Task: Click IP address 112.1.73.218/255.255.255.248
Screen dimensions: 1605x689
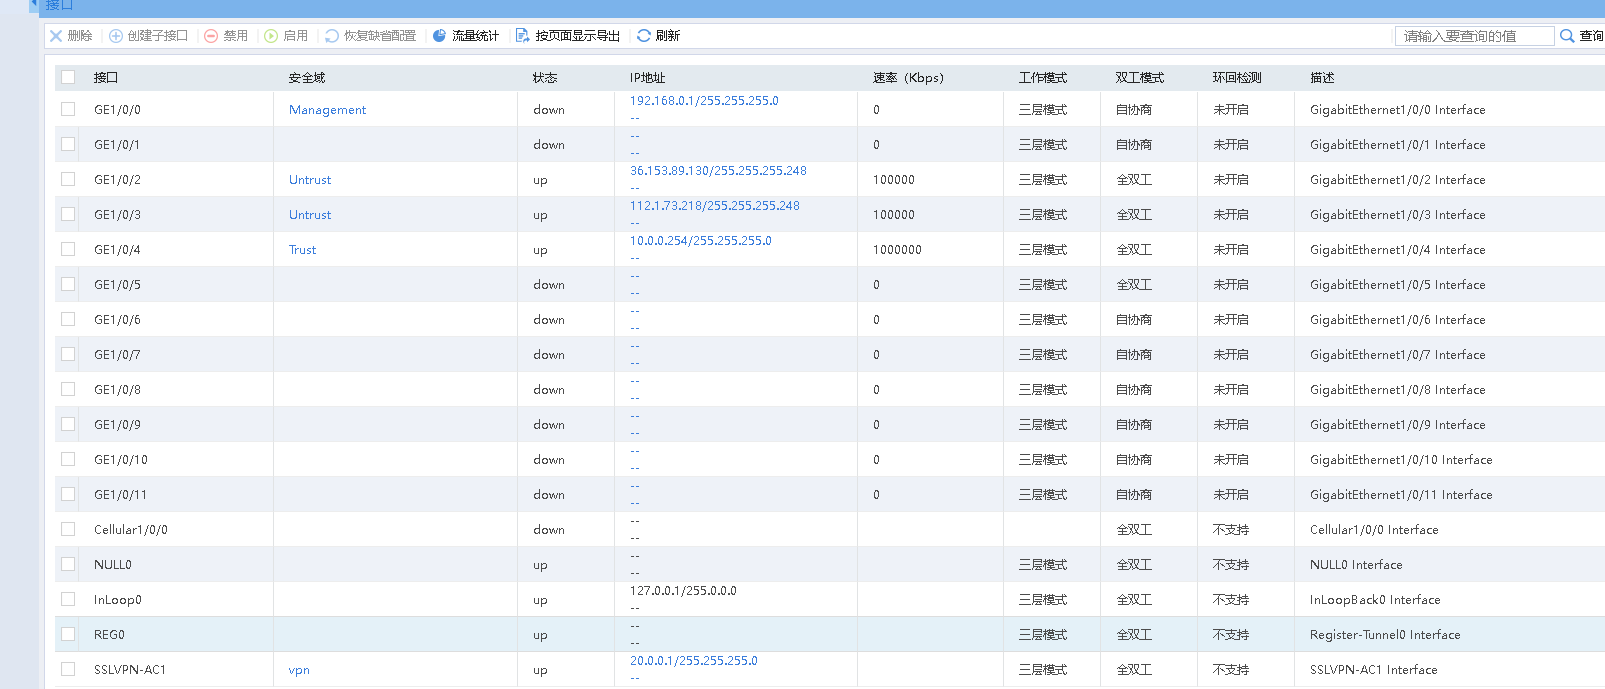Action: click(715, 206)
